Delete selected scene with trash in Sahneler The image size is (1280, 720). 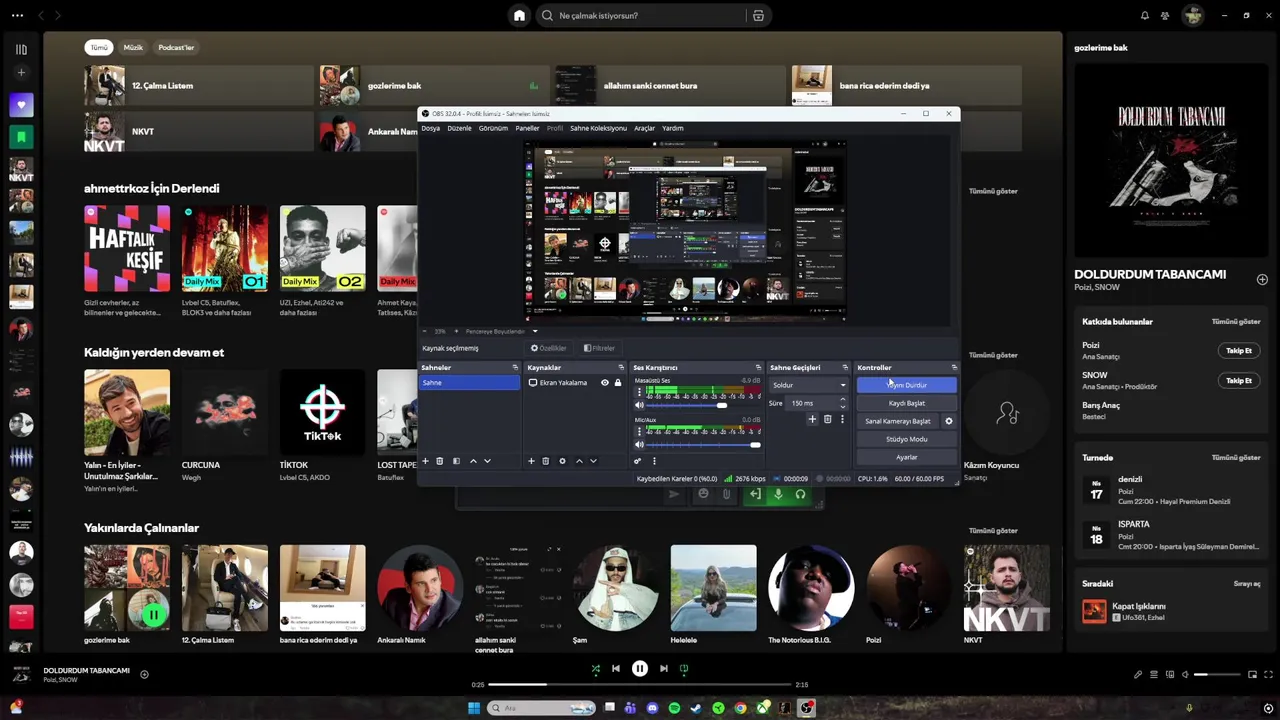click(x=439, y=461)
